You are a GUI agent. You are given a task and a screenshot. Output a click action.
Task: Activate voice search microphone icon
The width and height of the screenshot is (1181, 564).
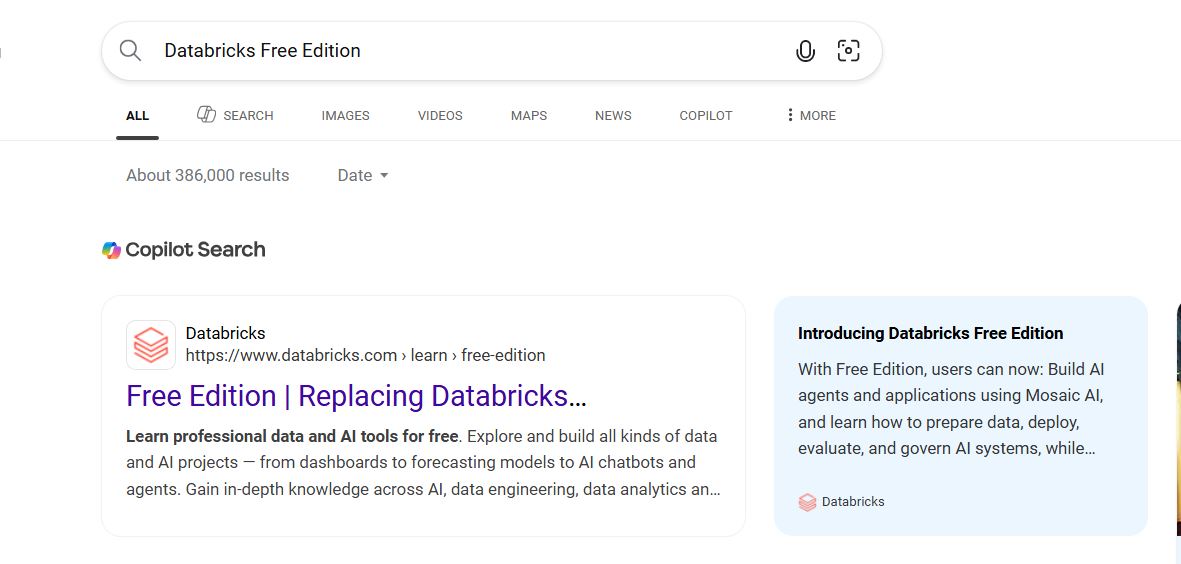[805, 51]
